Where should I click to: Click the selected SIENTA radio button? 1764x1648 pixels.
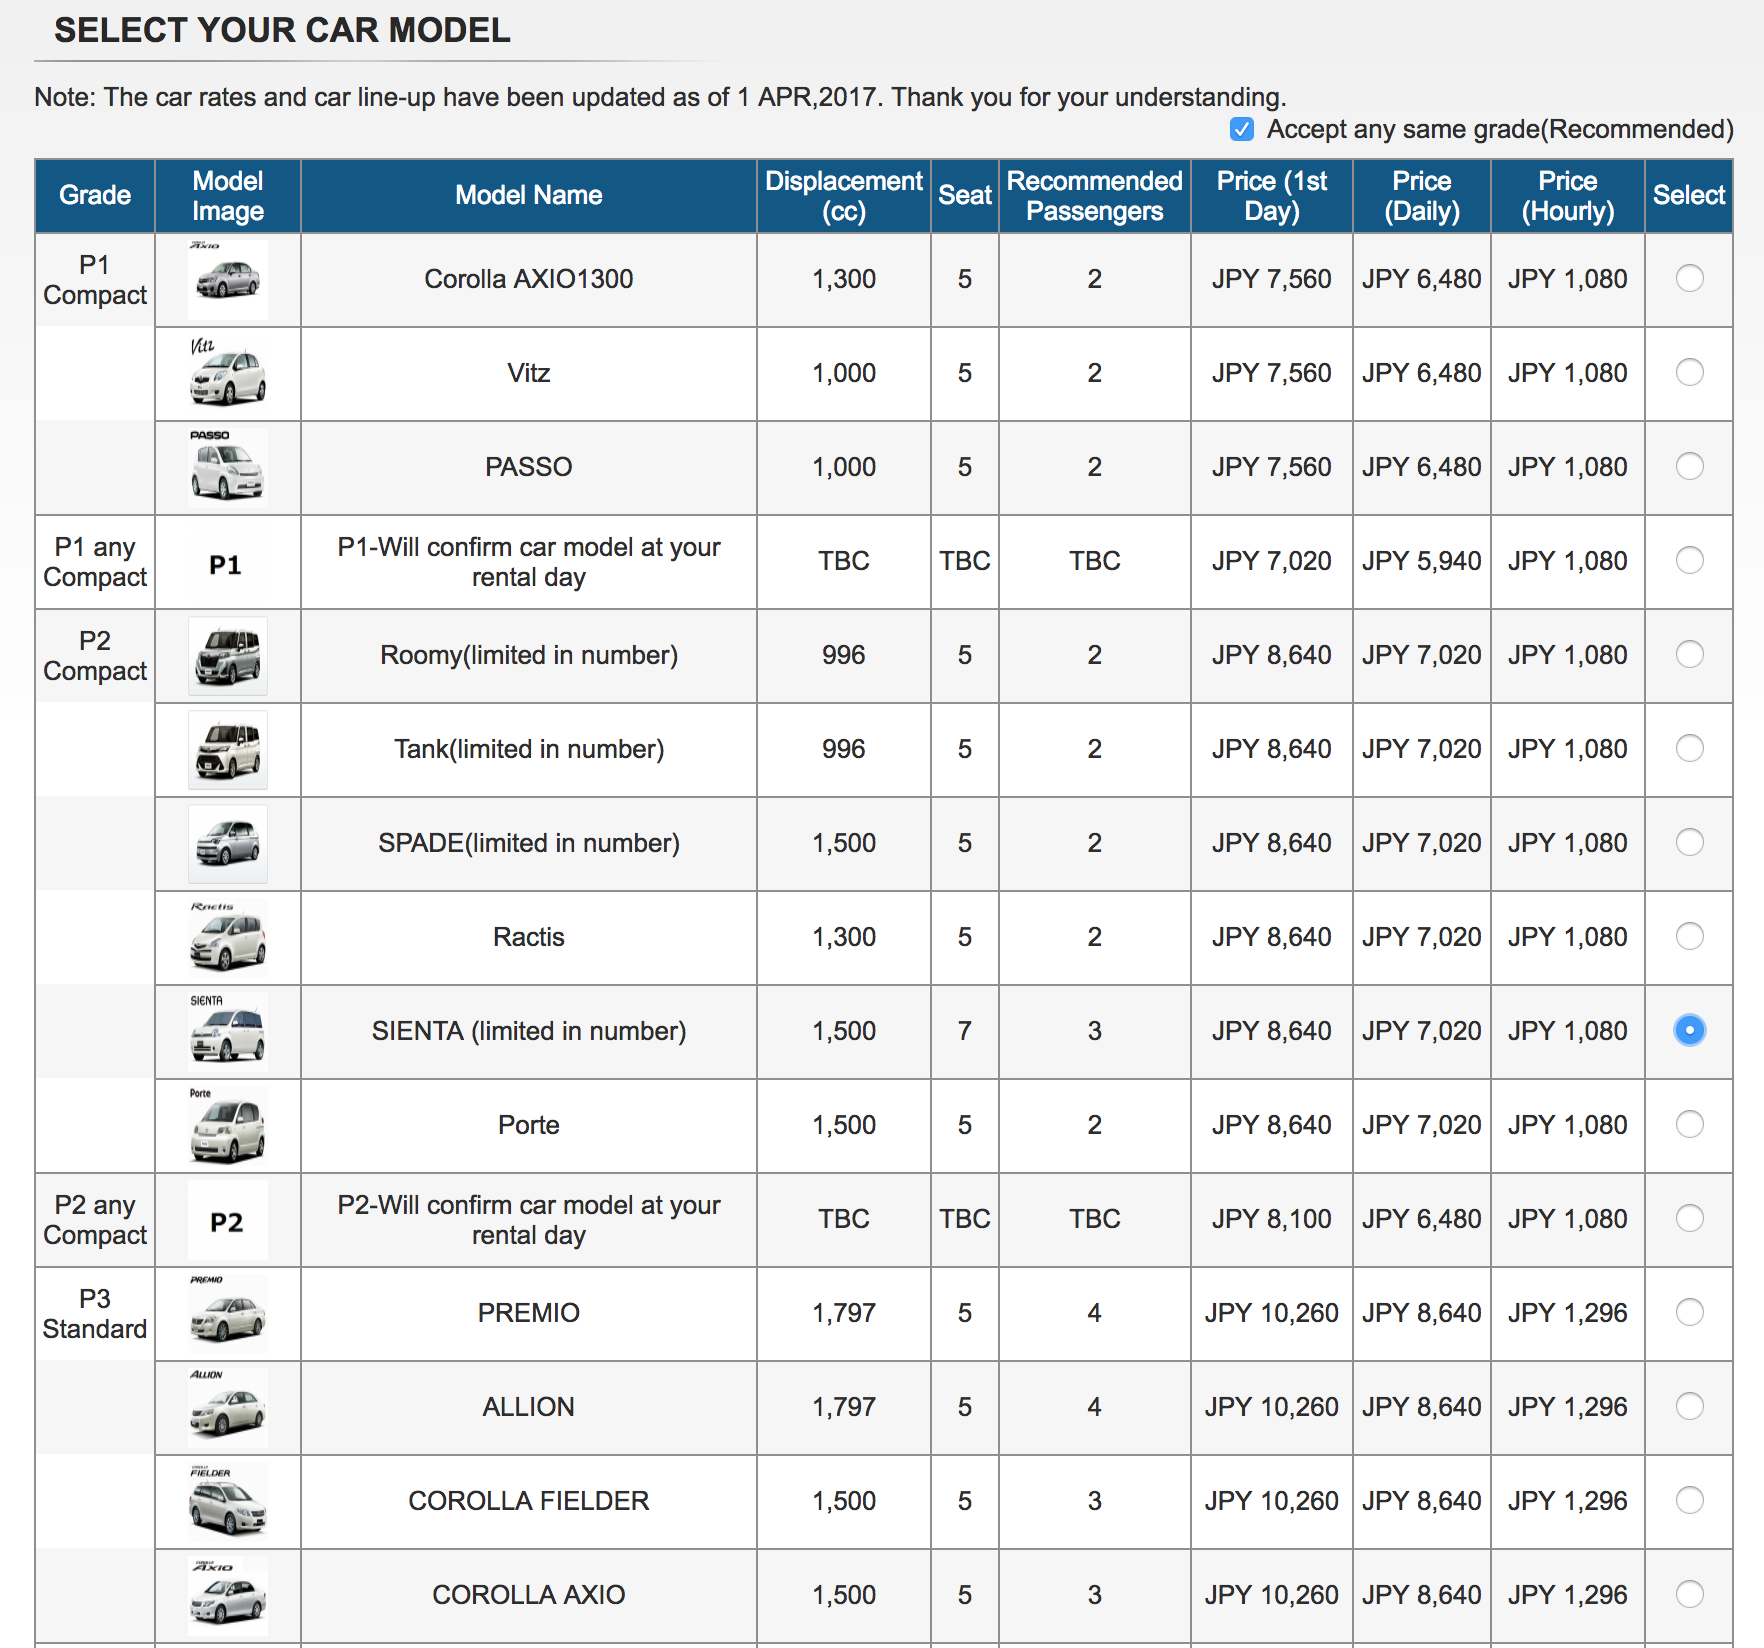click(x=1689, y=1030)
